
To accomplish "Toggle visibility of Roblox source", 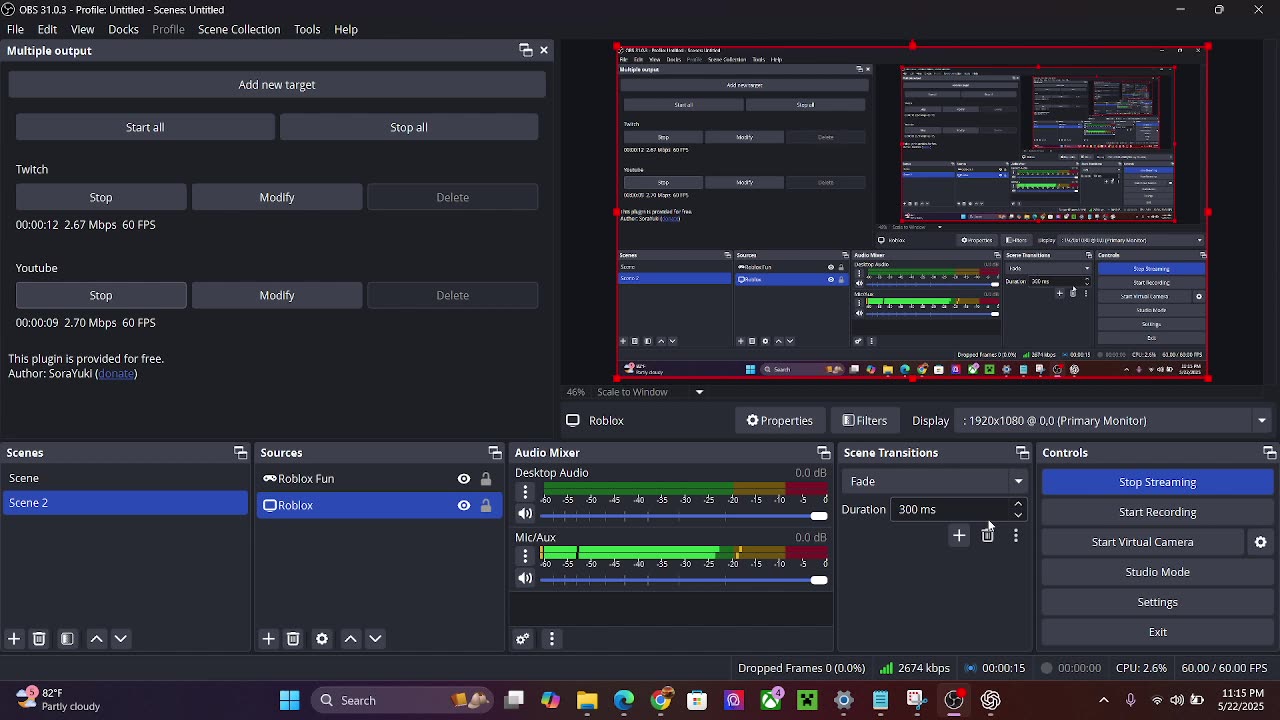I will click(x=464, y=505).
